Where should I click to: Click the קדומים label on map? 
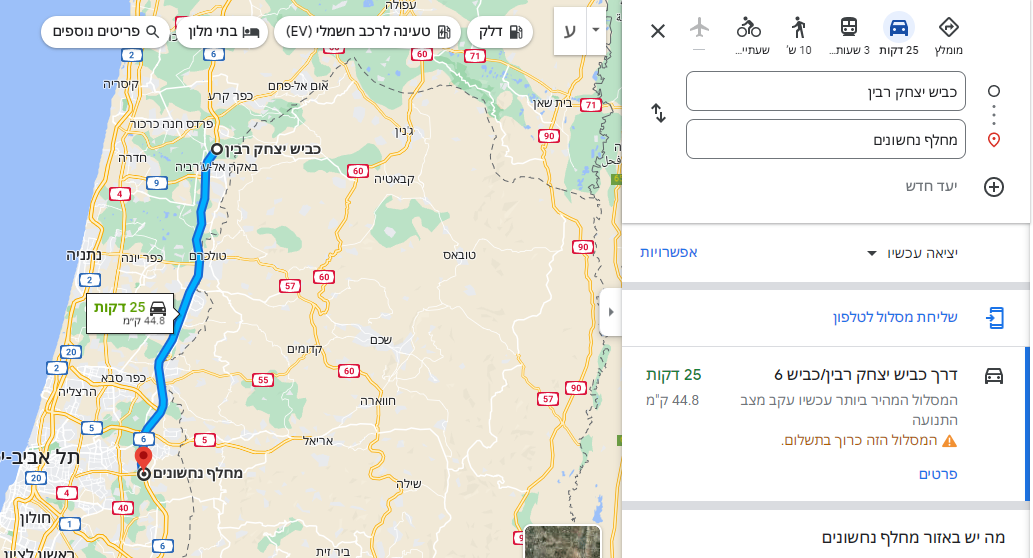(304, 350)
